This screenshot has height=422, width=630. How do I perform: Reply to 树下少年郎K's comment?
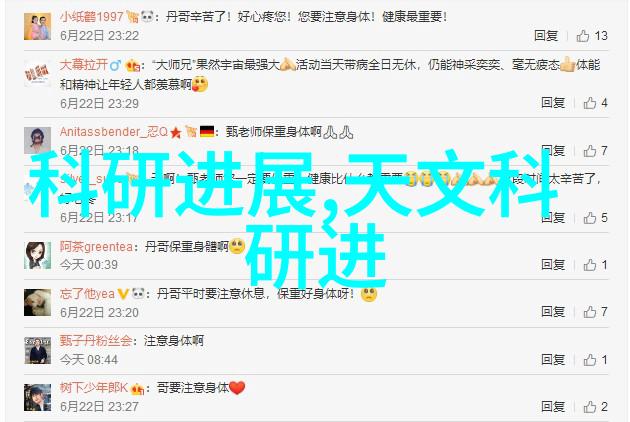point(553,406)
